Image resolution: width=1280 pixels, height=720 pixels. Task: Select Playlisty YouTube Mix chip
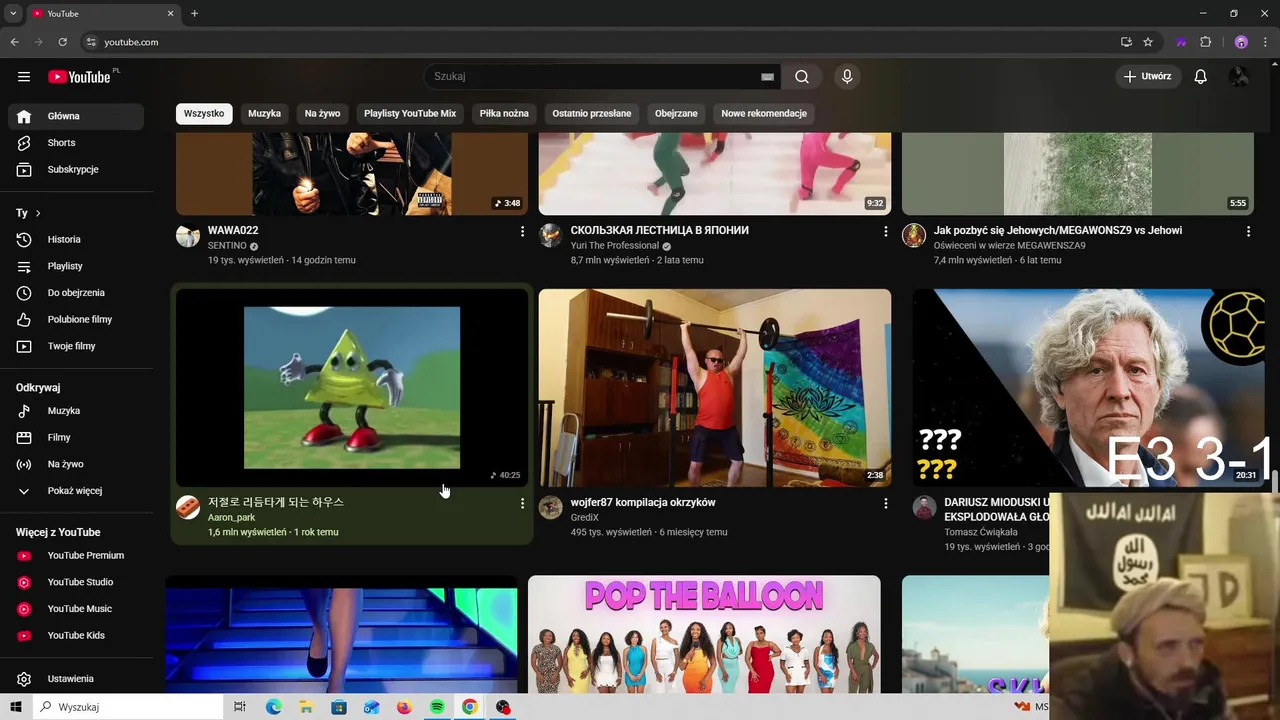410,114
